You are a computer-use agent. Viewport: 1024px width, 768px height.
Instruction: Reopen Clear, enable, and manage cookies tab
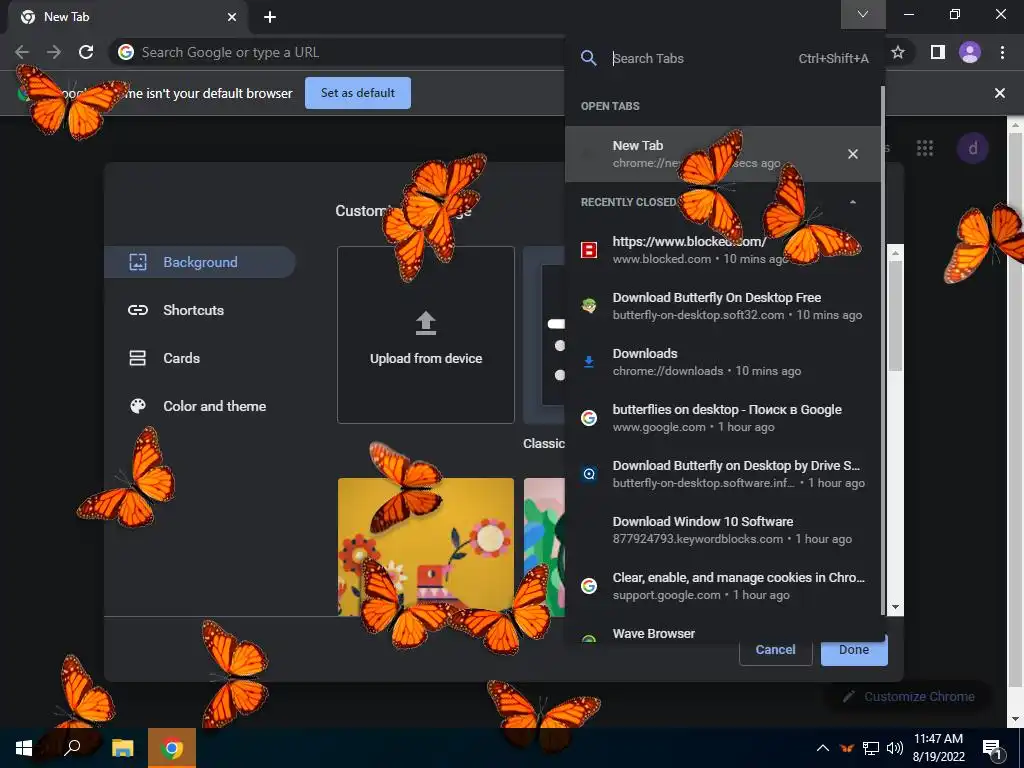724,586
